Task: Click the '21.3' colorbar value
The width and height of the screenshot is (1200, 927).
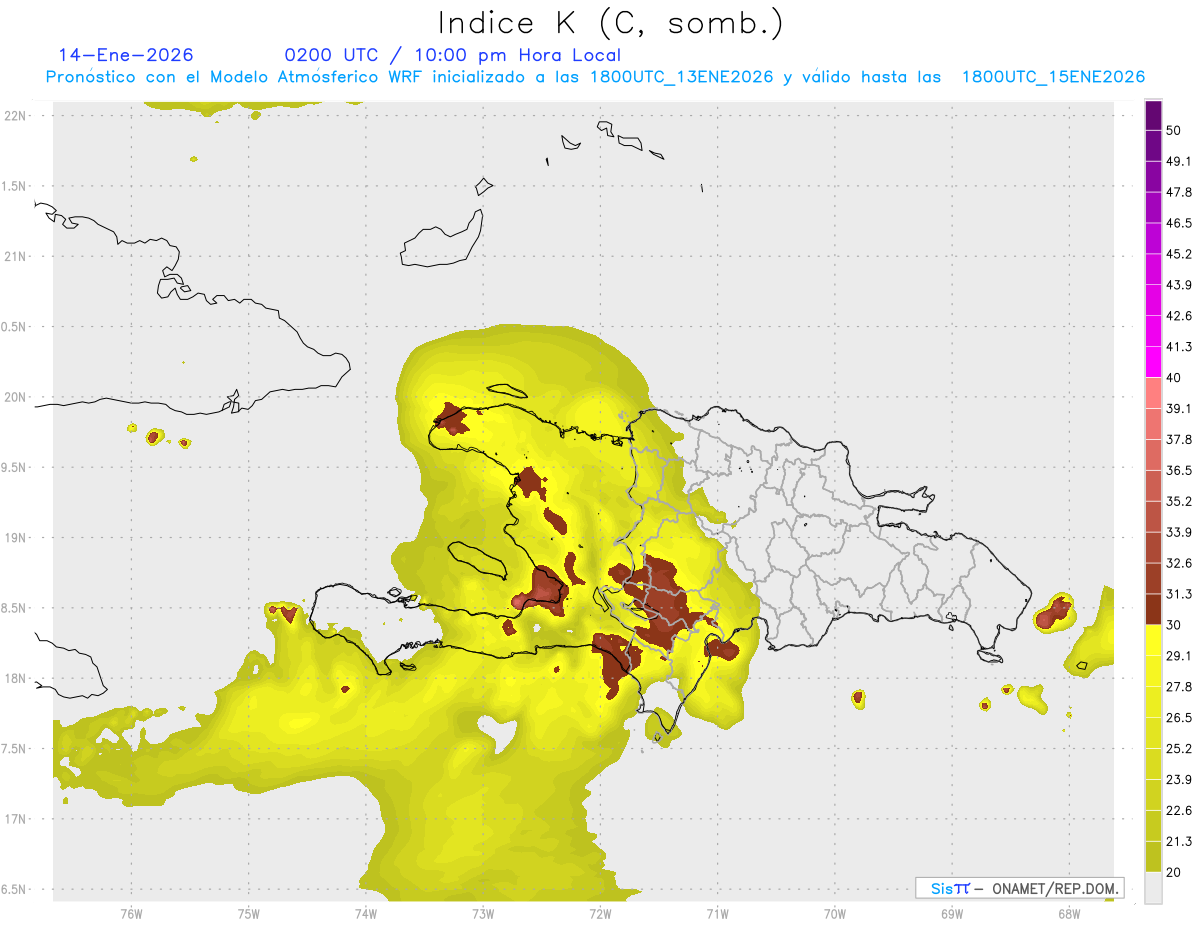Action: (1179, 842)
